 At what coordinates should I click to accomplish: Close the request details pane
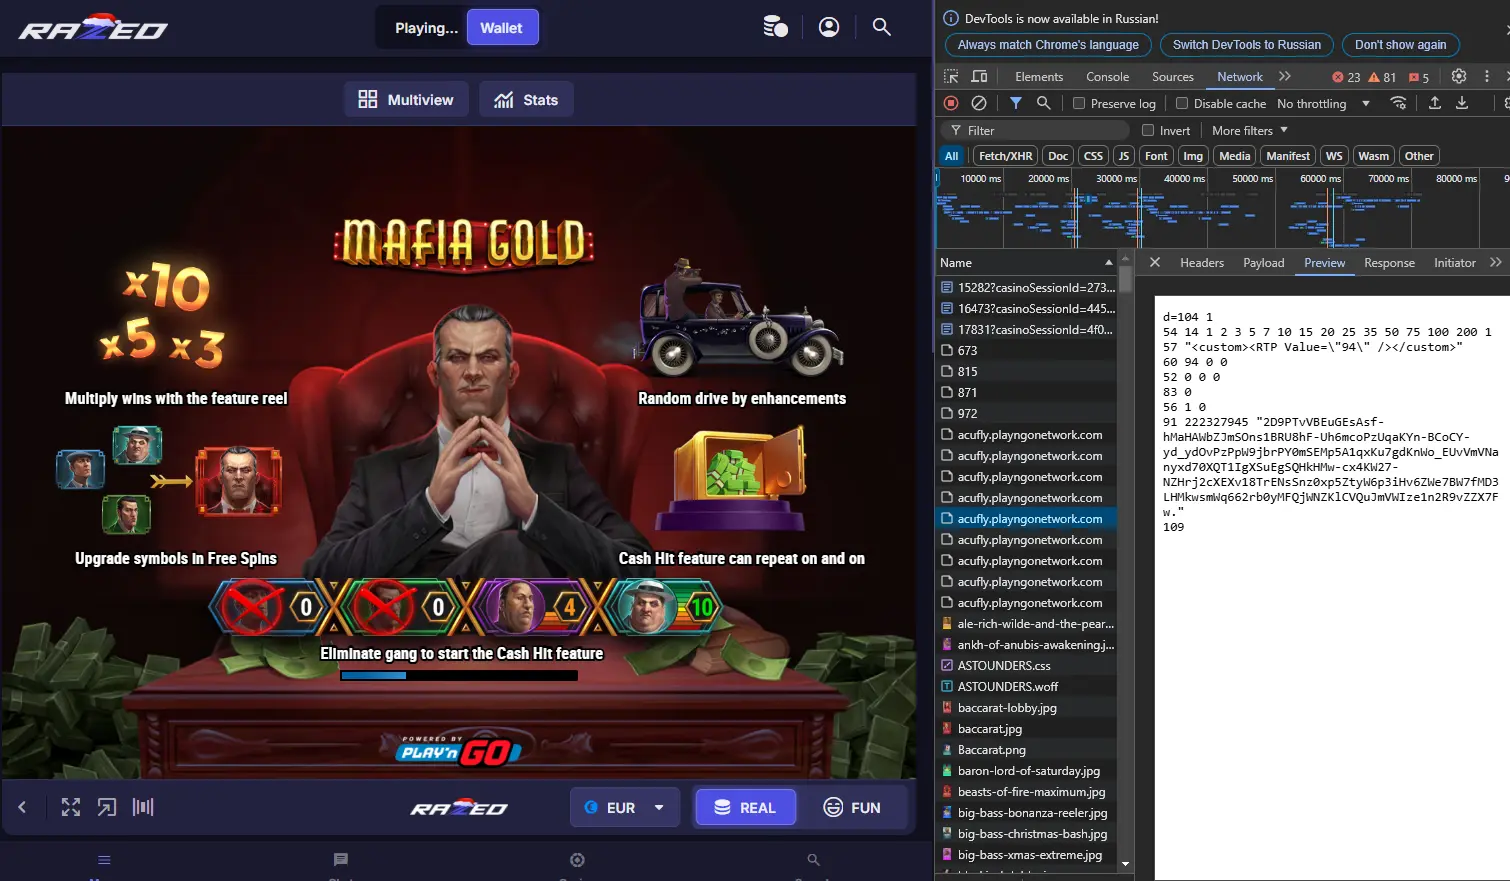pos(1155,262)
